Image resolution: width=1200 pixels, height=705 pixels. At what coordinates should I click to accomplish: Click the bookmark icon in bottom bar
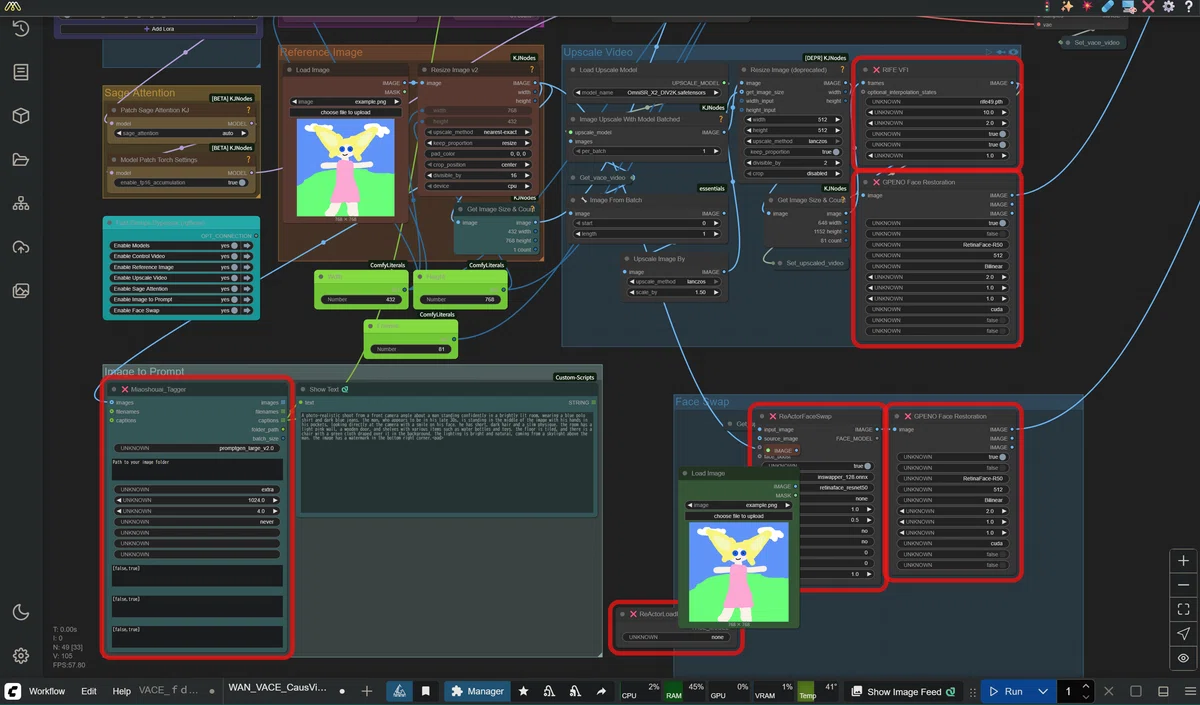[x=425, y=691]
